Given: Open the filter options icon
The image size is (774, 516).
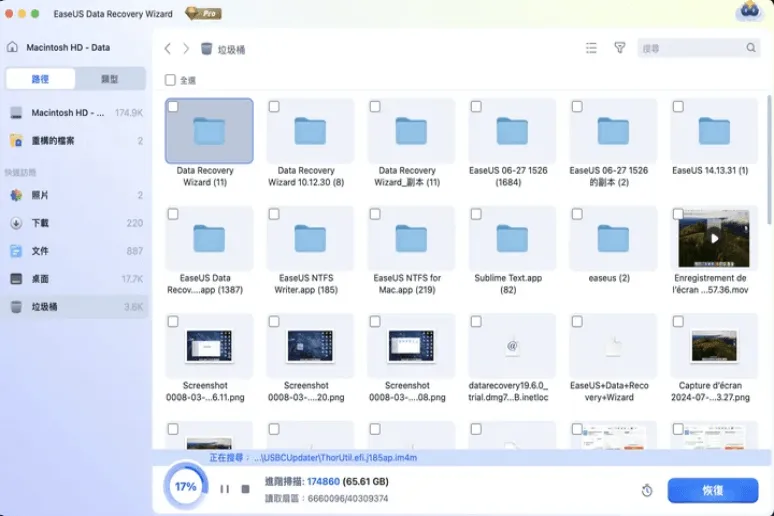Looking at the screenshot, I should (x=619, y=48).
